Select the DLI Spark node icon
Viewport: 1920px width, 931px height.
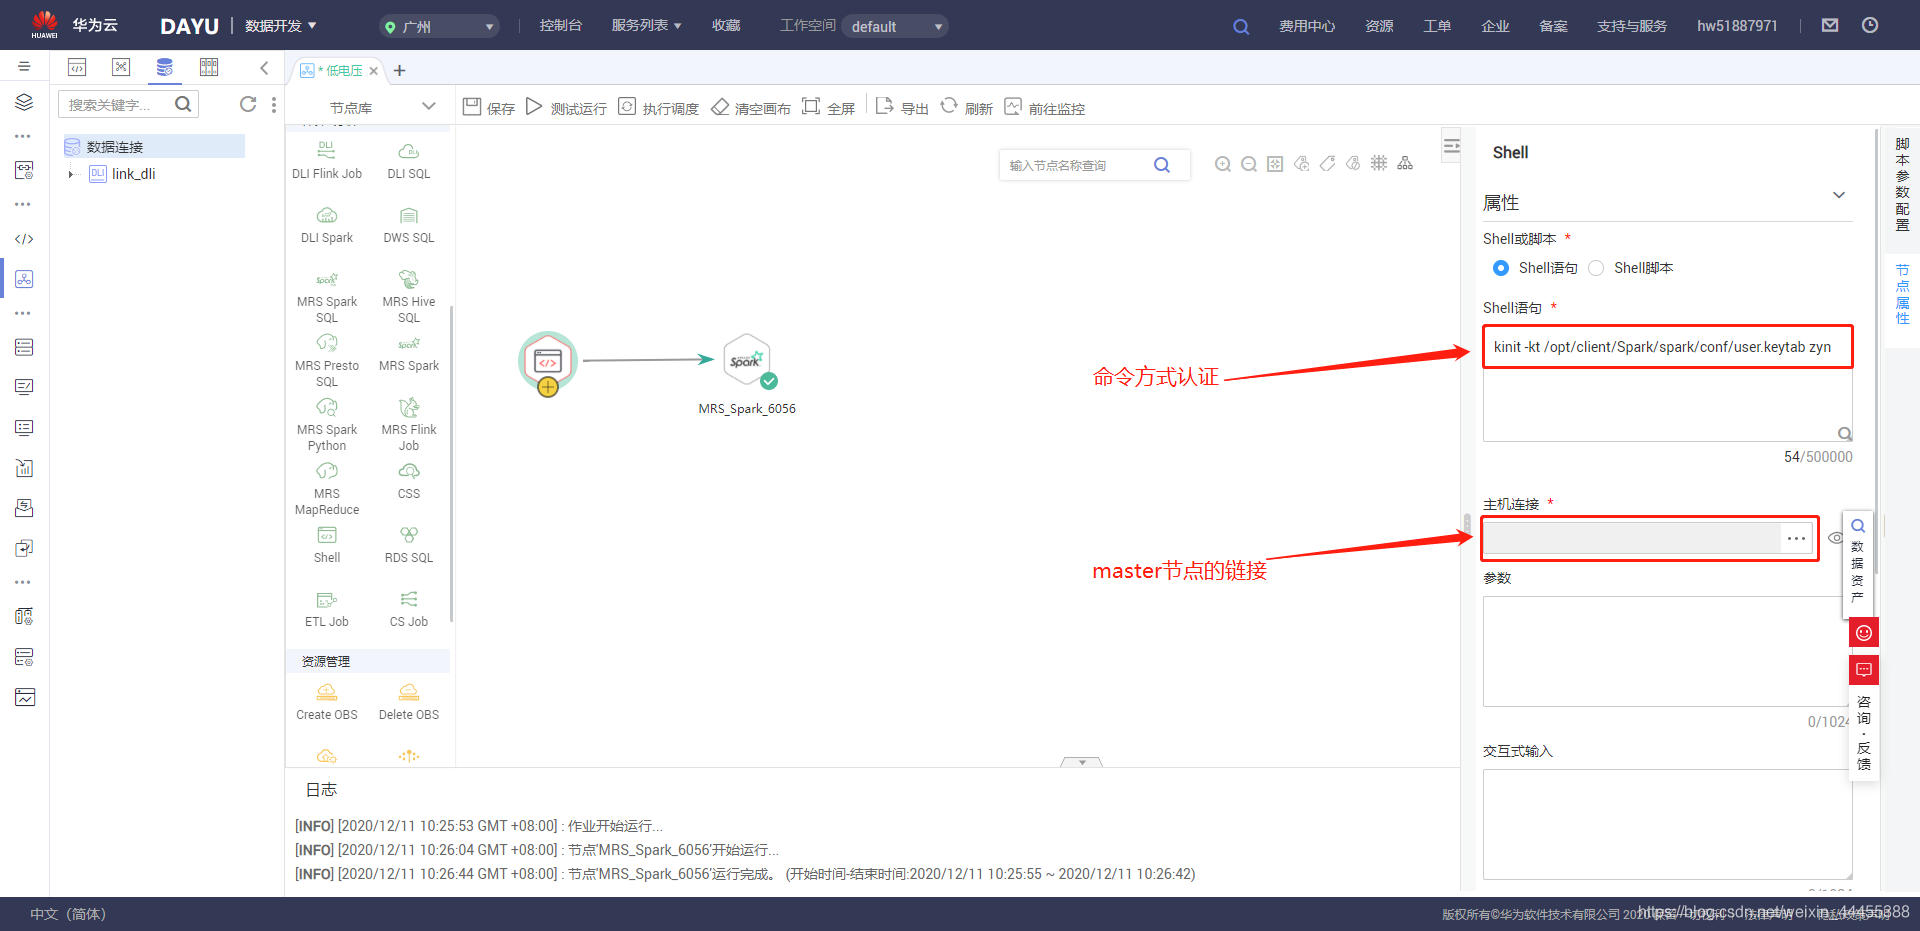tap(327, 216)
